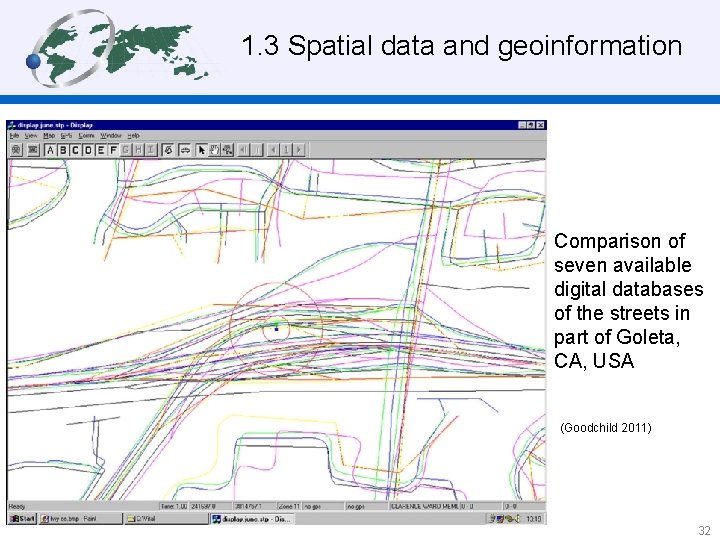The height and width of the screenshot is (540, 720).
Task: Click the Windows Start button
Action: pos(23,519)
